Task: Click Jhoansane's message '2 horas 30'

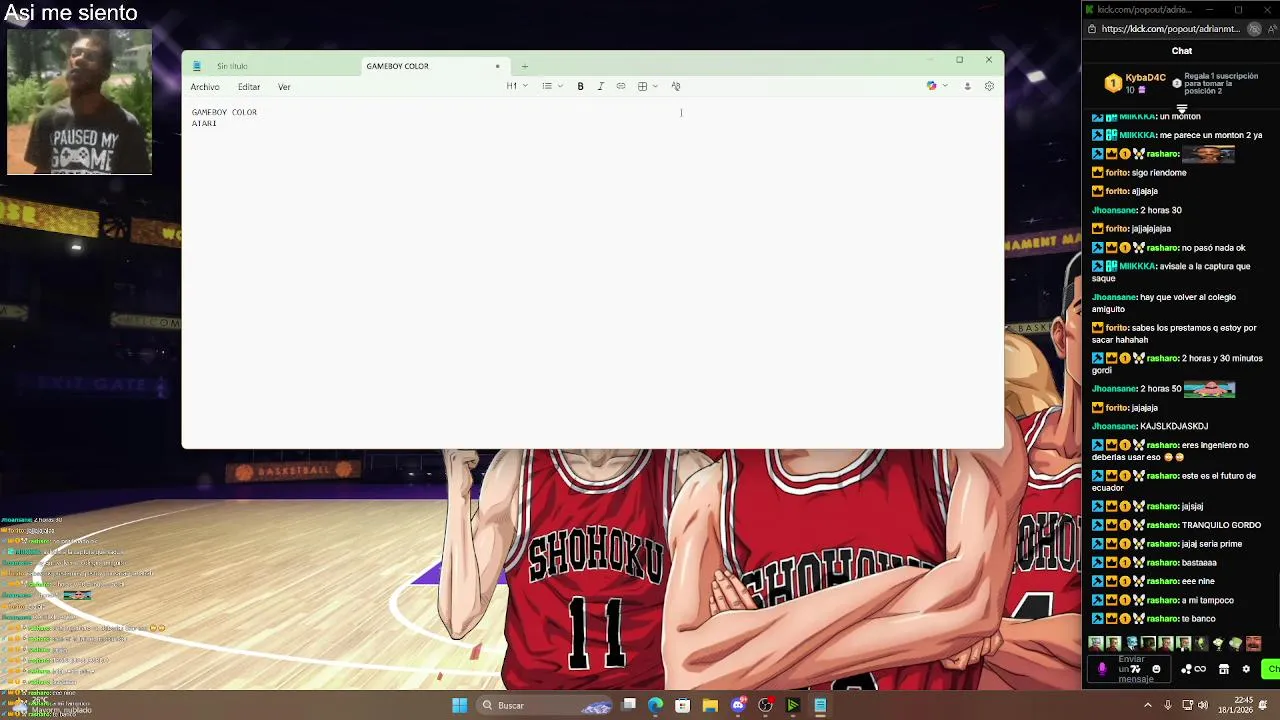Action: [x=1161, y=211]
